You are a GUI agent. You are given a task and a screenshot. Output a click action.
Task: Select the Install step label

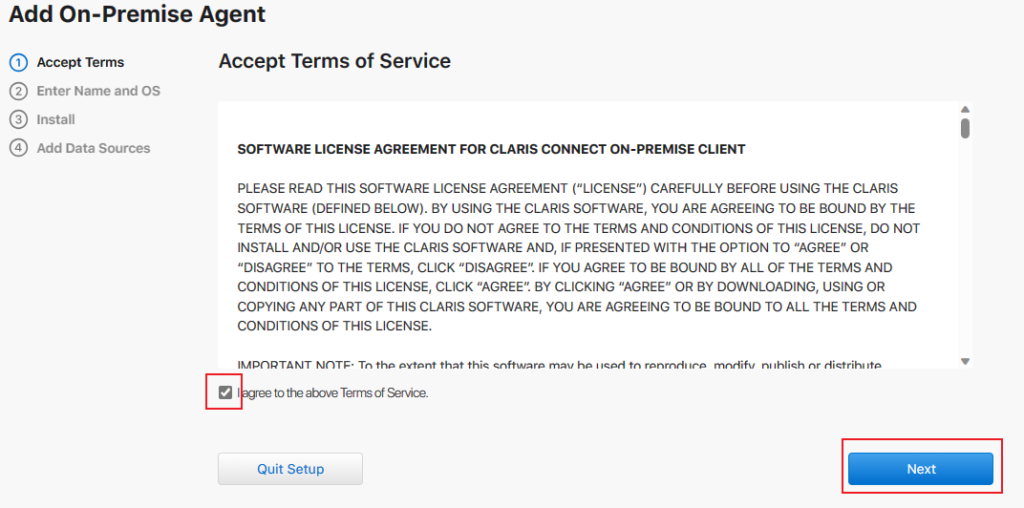(56, 119)
